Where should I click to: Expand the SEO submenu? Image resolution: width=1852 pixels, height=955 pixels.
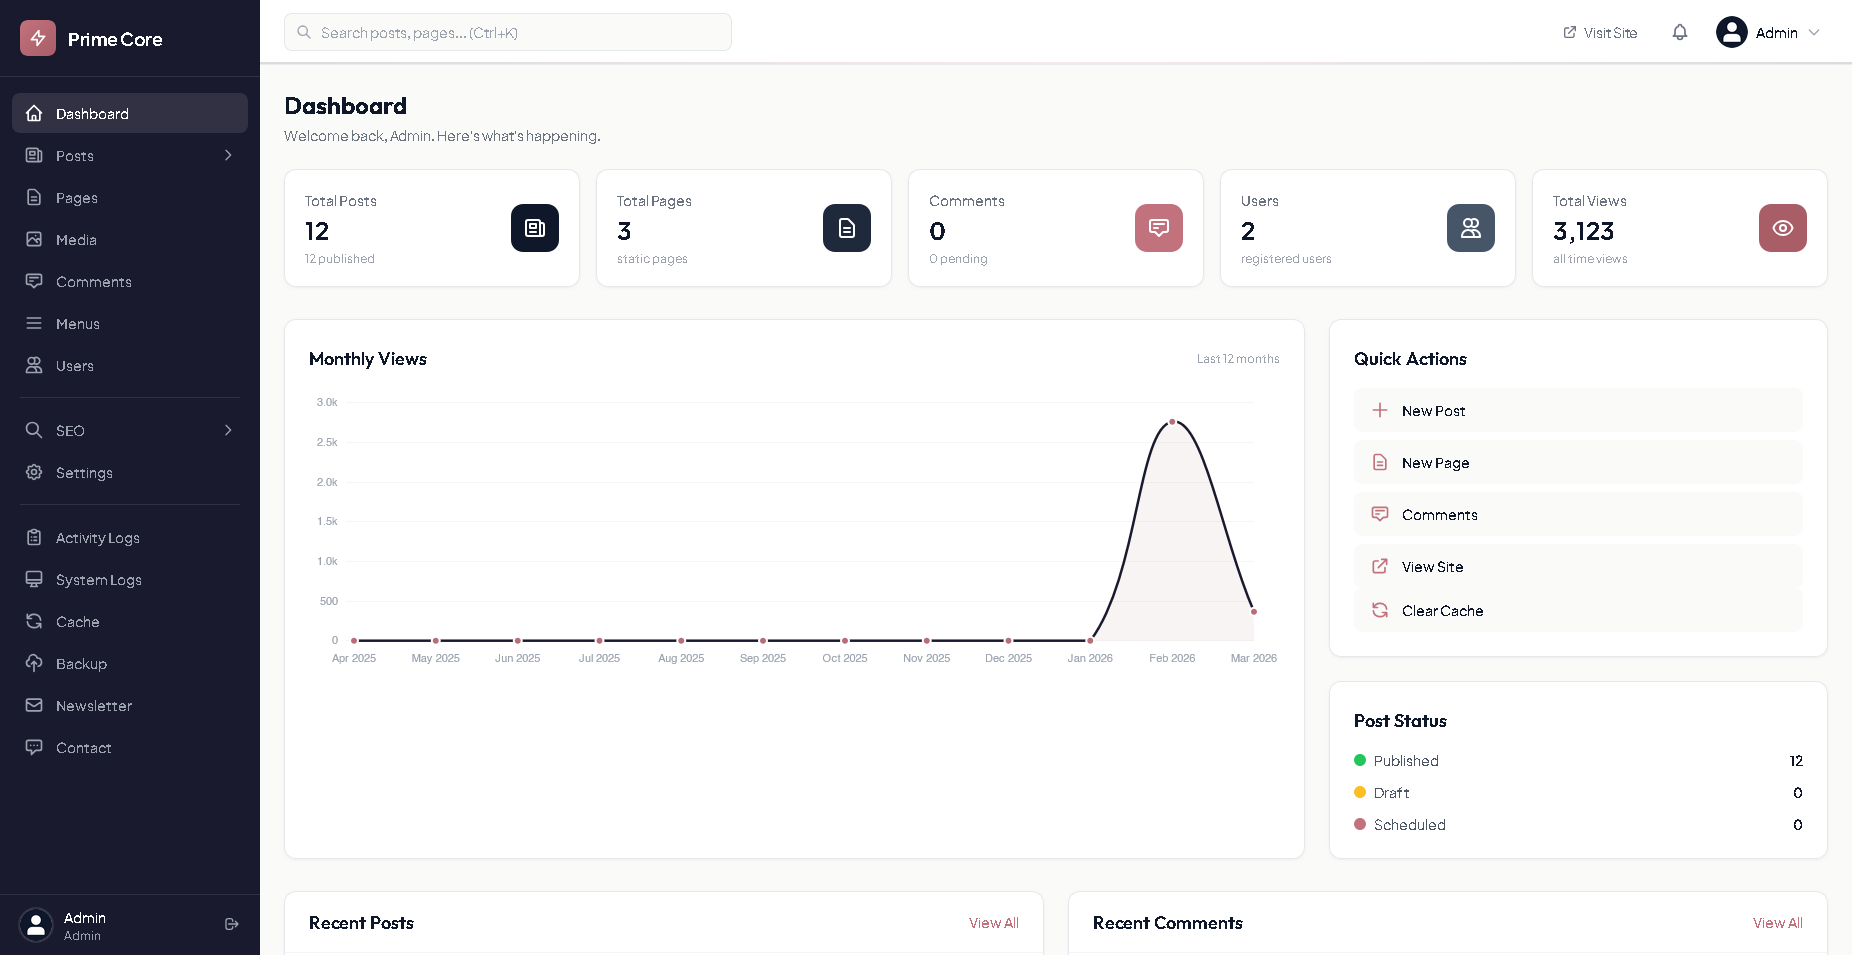pos(227,430)
